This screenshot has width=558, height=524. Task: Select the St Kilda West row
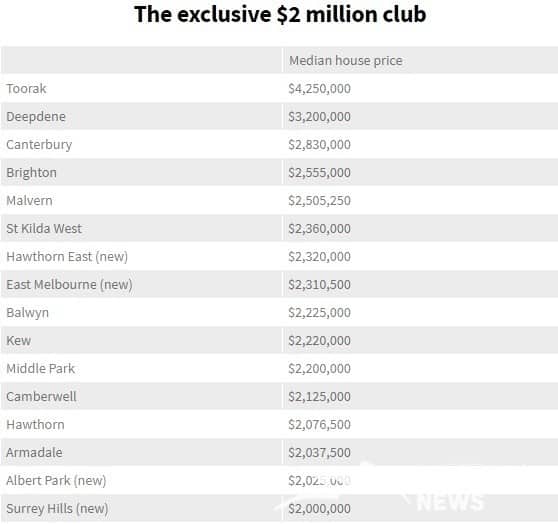pyautogui.click(x=279, y=228)
